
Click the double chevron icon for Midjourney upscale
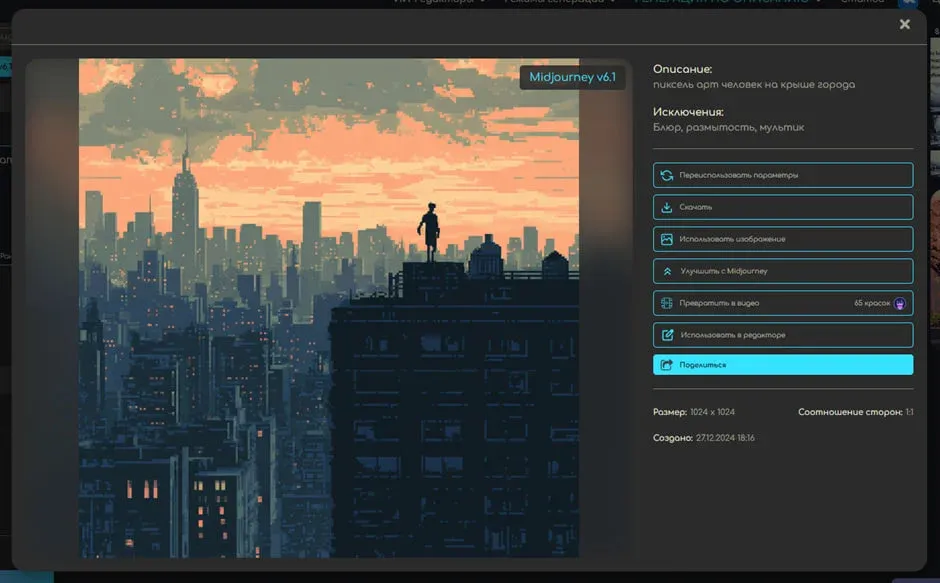click(667, 271)
